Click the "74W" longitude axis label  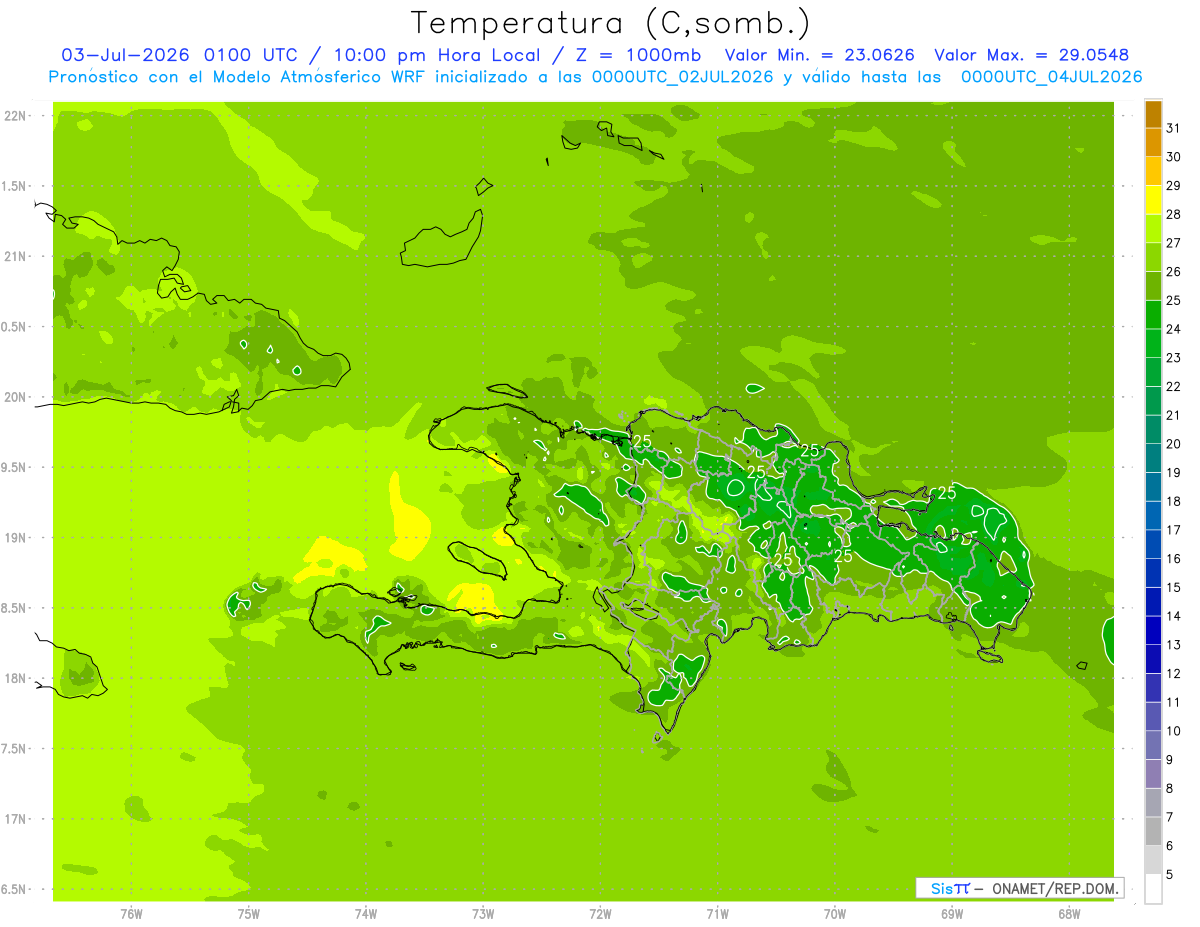pos(366,914)
